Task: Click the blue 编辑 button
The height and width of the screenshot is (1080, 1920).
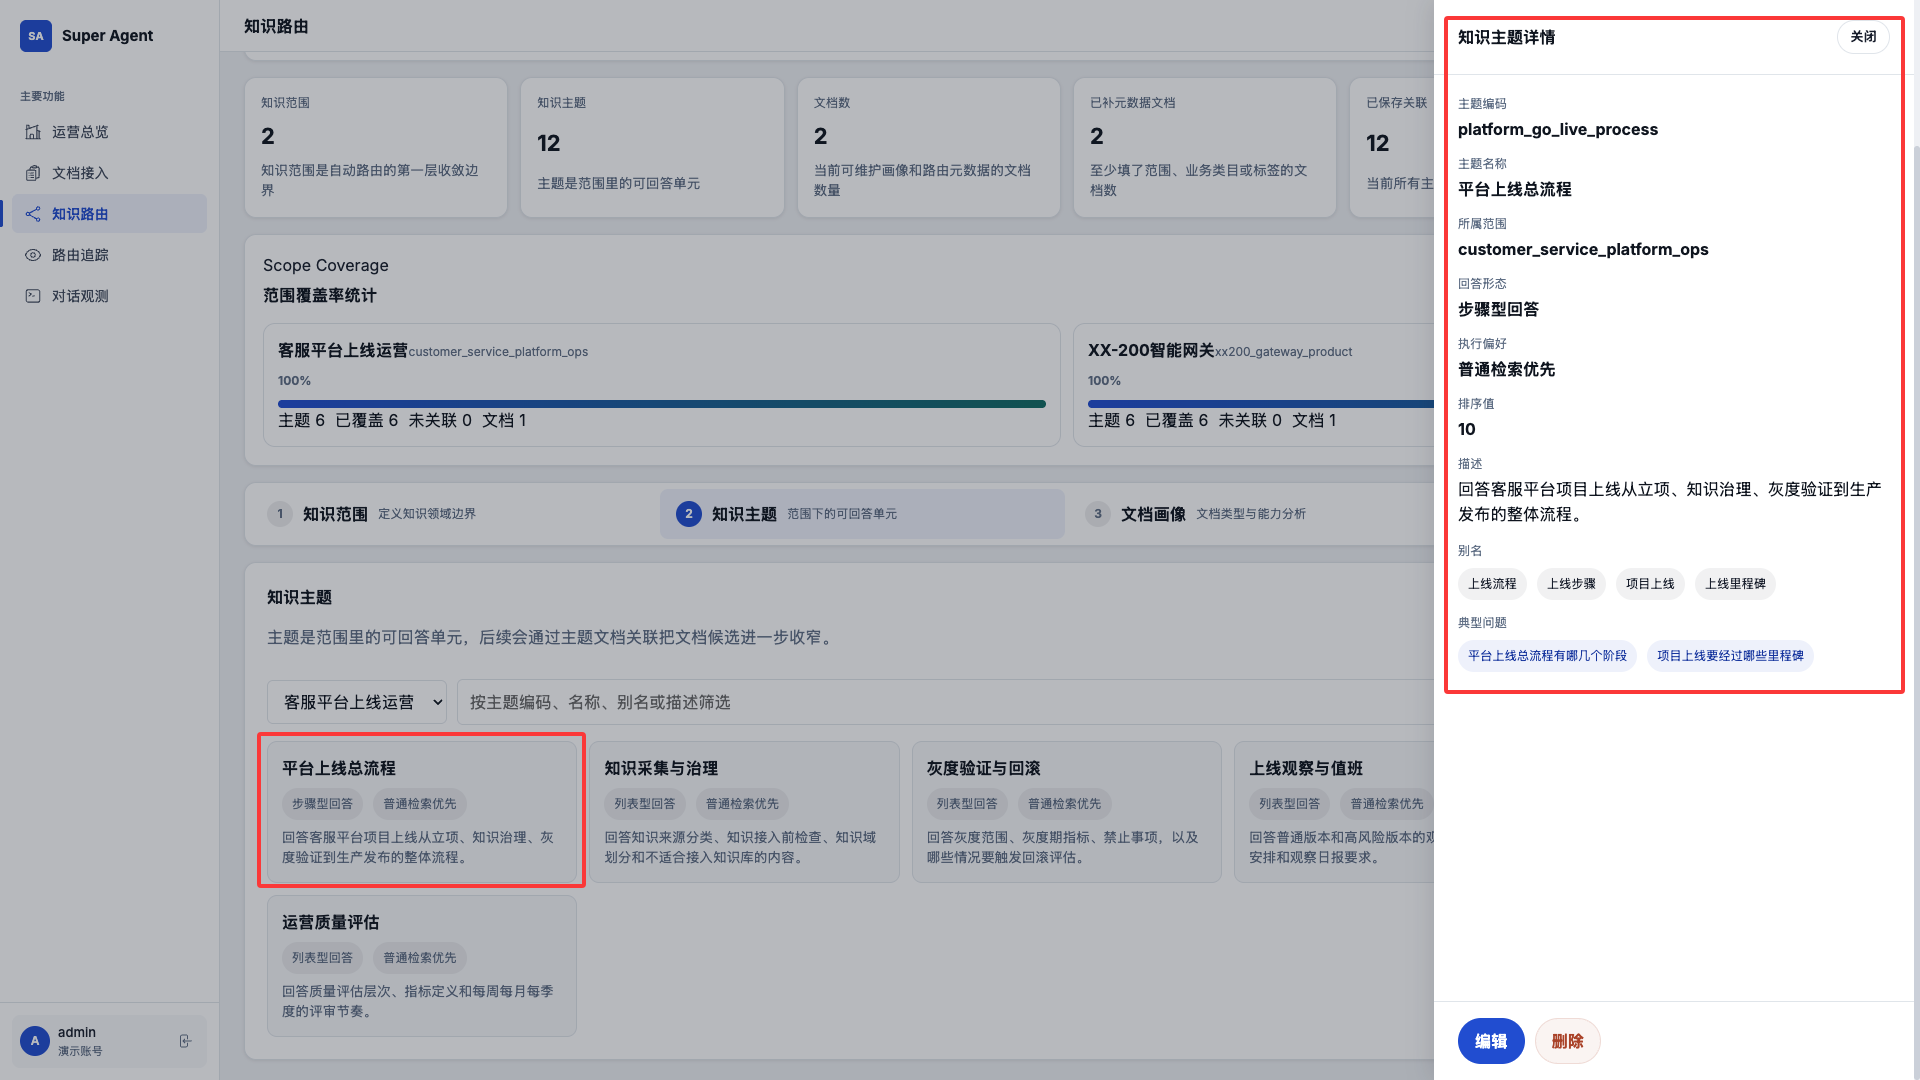Action: pyautogui.click(x=1490, y=1041)
